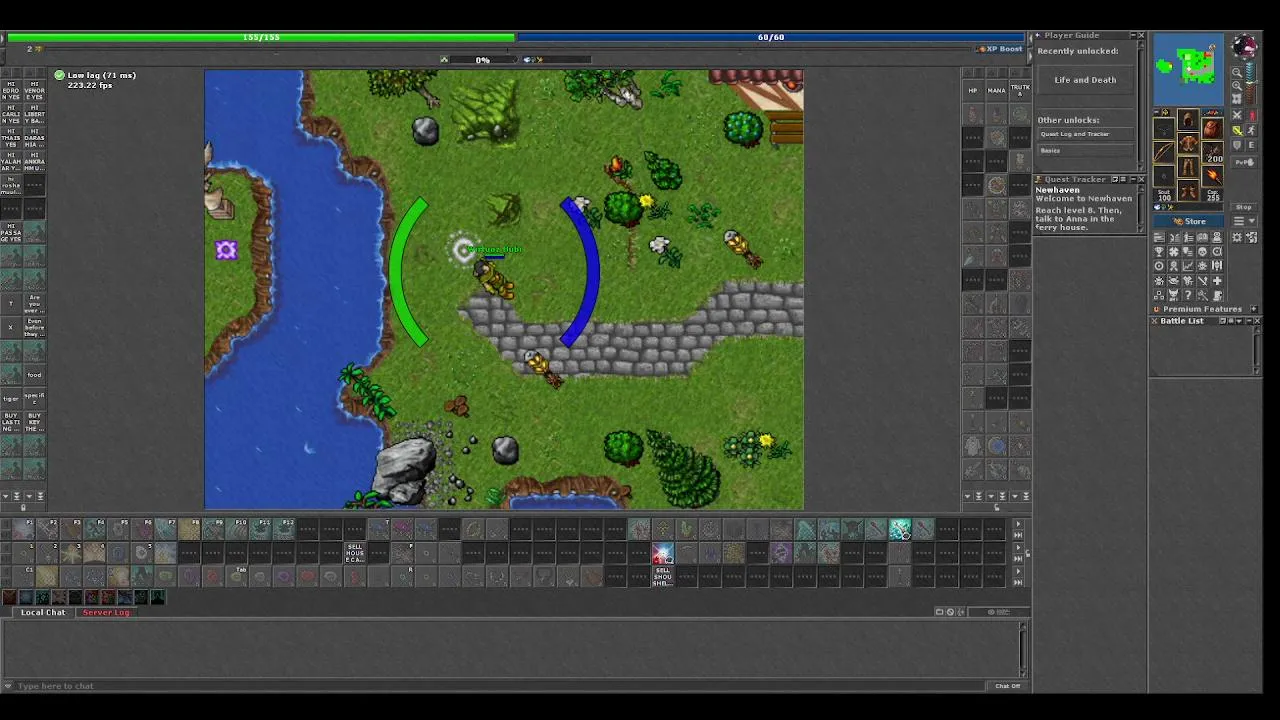Viewport: 1280px width, 720px height.
Task: Click the chat window scrollbar
Action: coord(1023,649)
